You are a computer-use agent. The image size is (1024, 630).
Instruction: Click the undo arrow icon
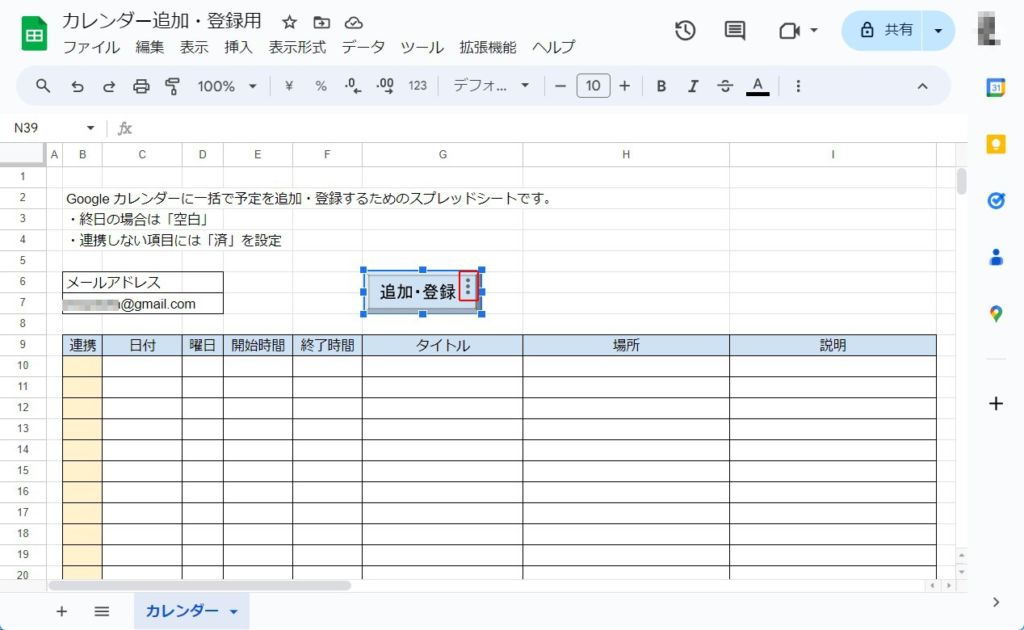(77, 86)
